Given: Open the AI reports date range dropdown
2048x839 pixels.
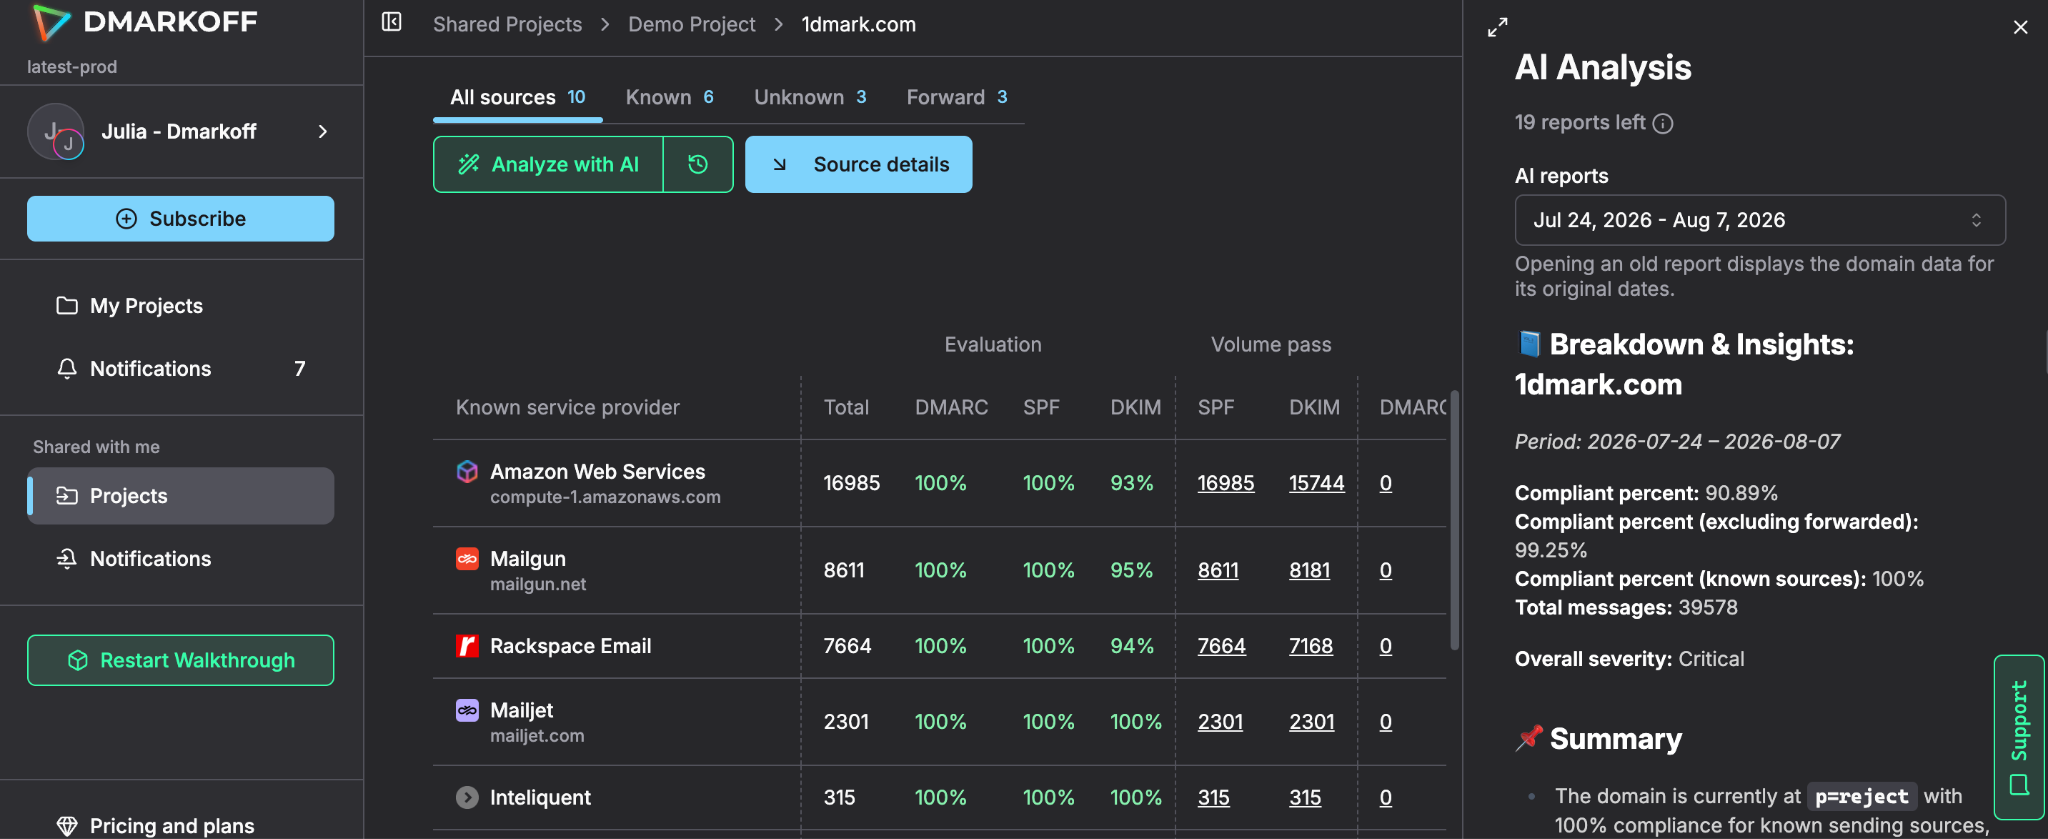Looking at the screenshot, I should pyautogui.click(x=1760, y=220).
